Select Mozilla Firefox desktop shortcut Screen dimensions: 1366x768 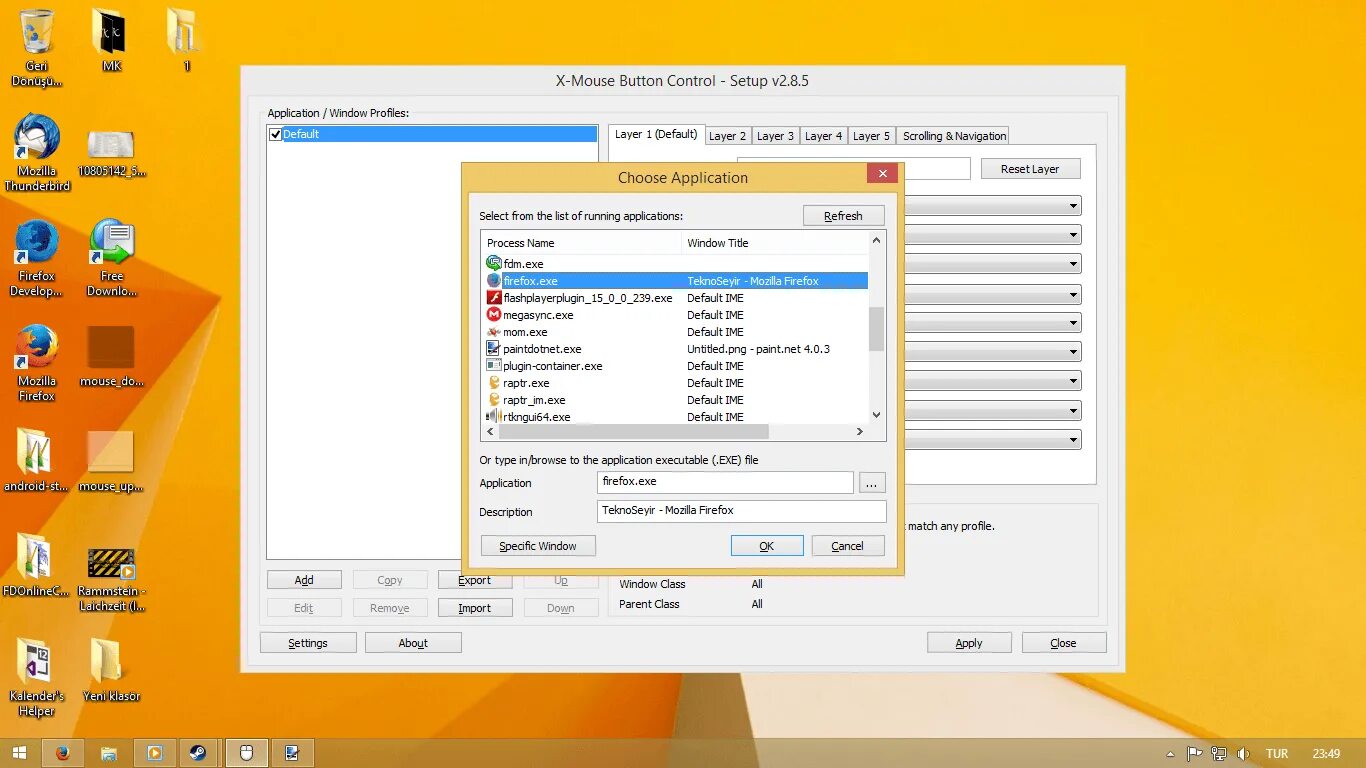point(37,363)
